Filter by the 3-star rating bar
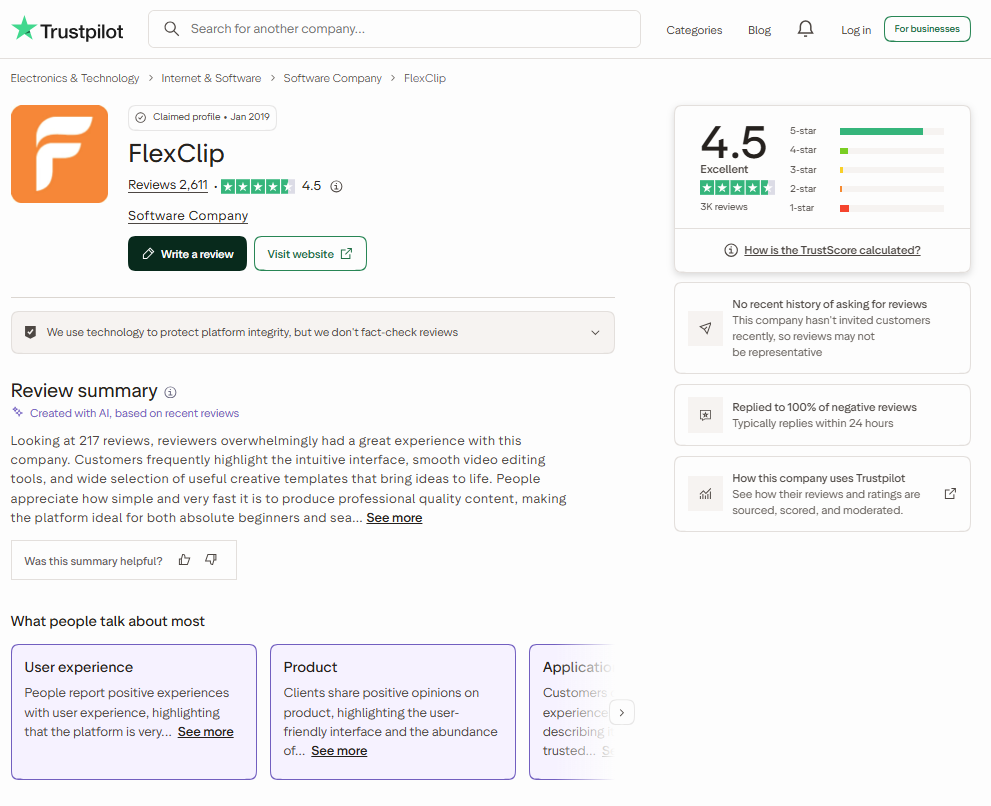Screen dimensions: 991x806 (866, 170)
